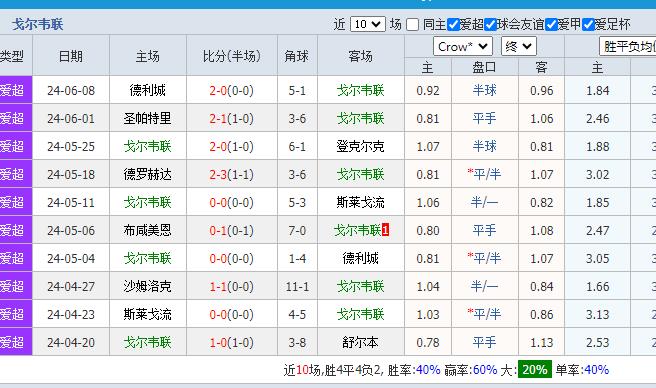The width and height of the screenshot is (656, 388).
Task: Click 半/一 handicap on 24-05-11 row
Action: click(x=484, y=203)
